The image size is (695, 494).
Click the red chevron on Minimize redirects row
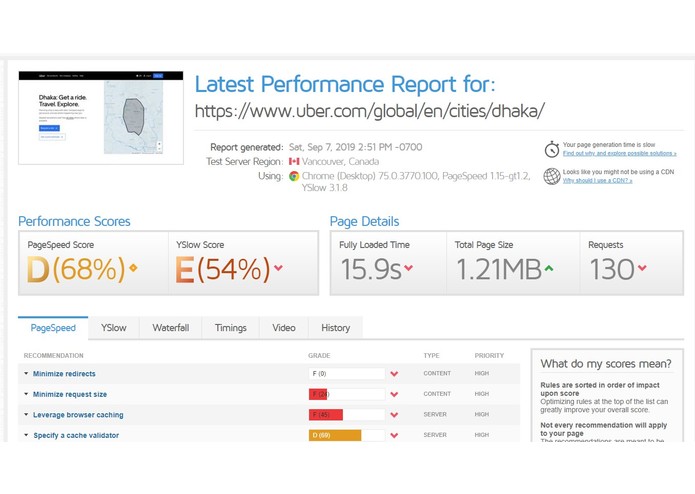point(394,374)
